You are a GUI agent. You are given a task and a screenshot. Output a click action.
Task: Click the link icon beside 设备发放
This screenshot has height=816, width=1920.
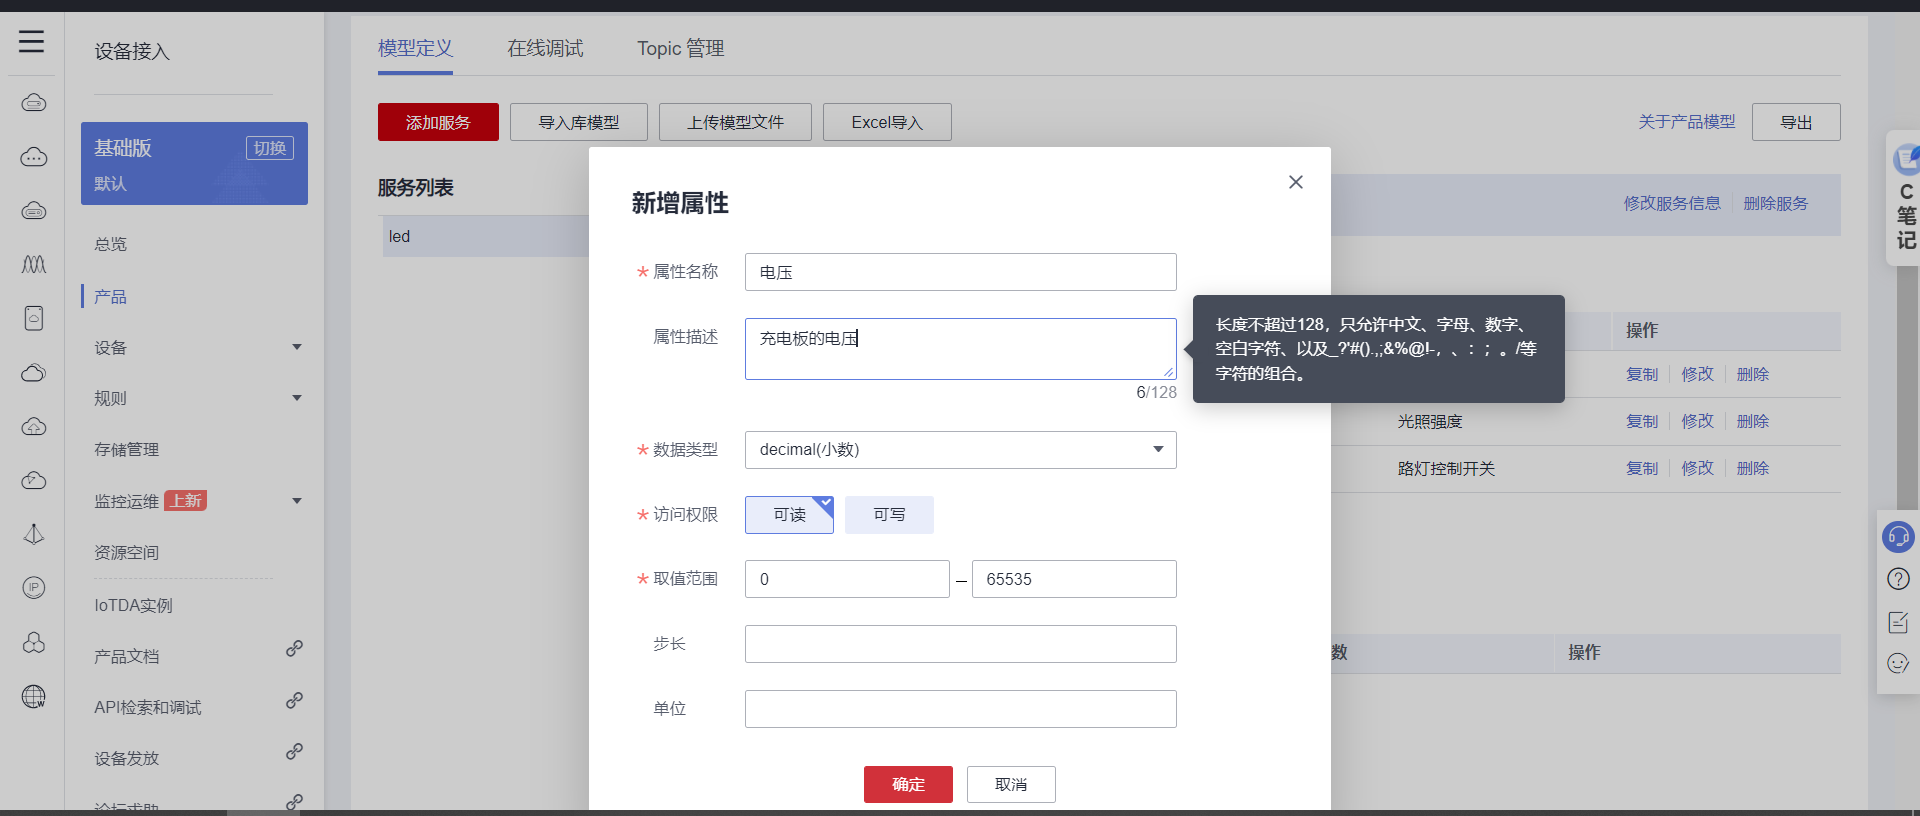[294, 751]
